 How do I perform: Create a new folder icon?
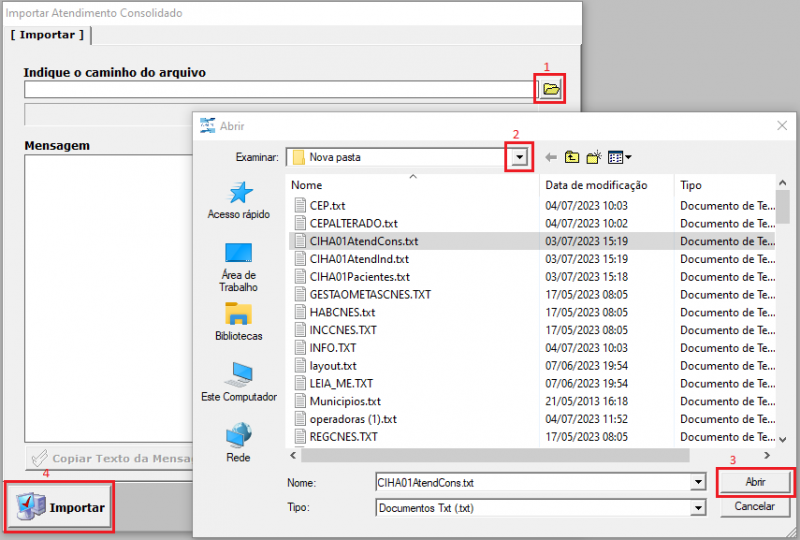tap(594, 157)
